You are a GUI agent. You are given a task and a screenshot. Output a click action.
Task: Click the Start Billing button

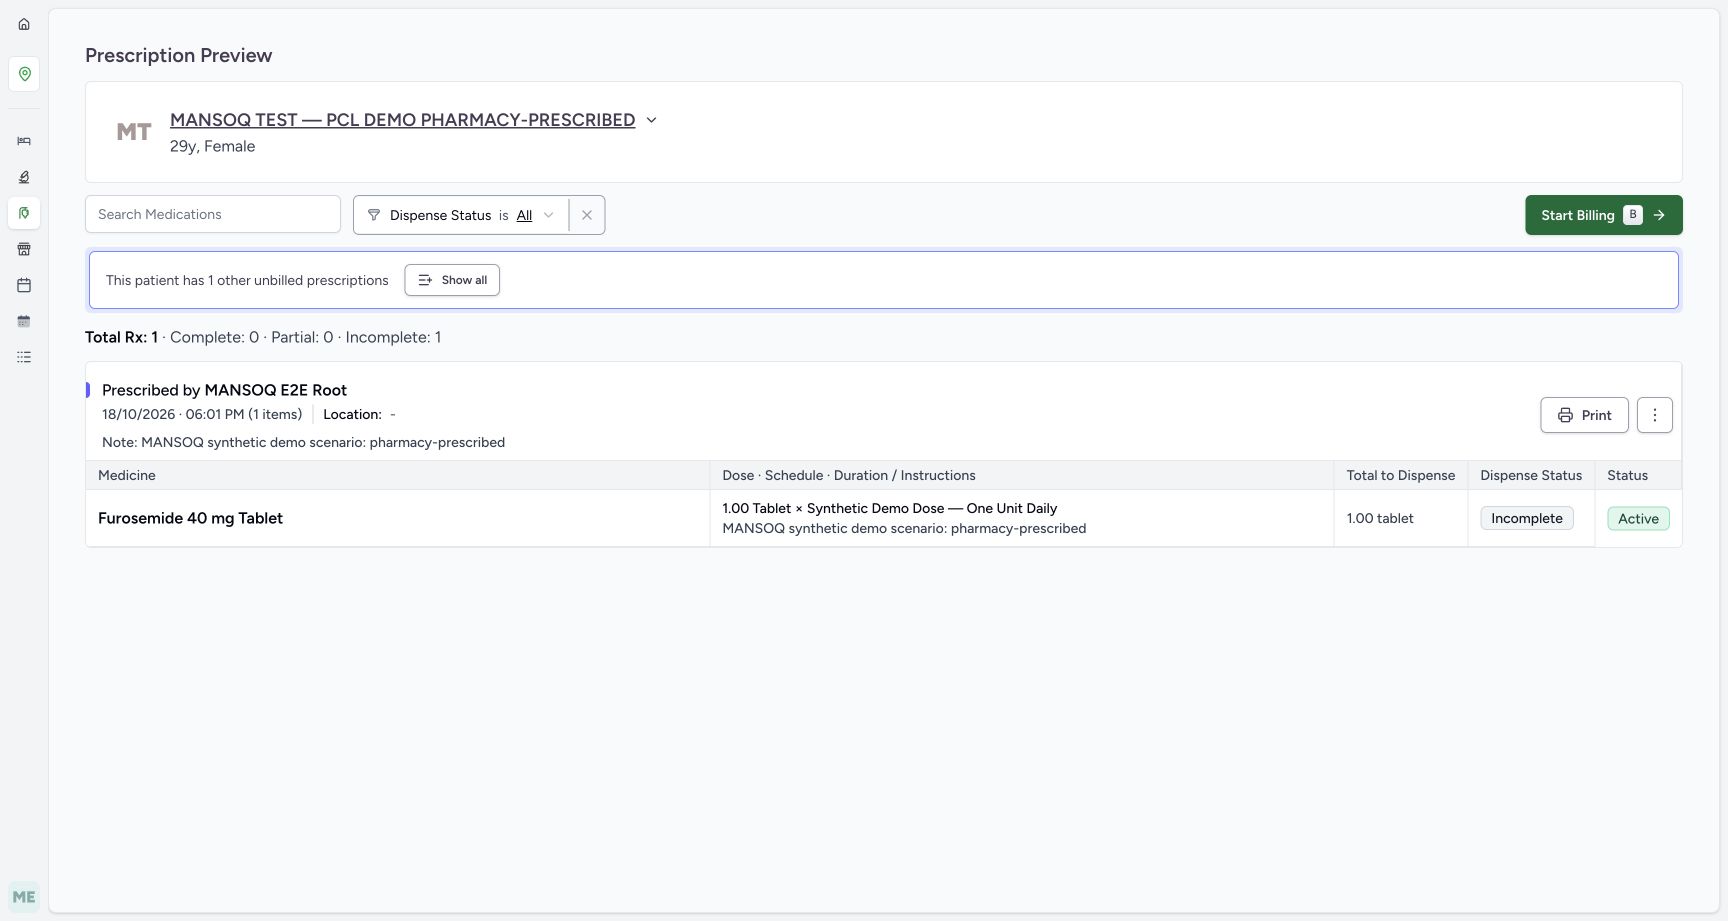click(x=1604, y=215)
